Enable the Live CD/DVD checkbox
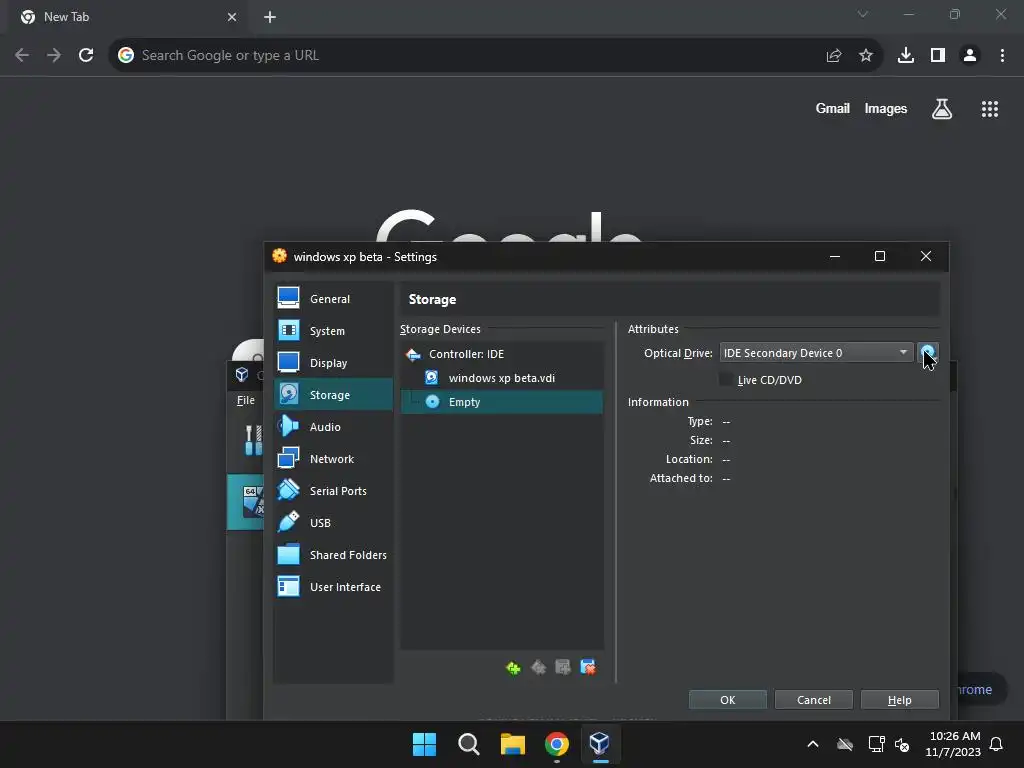The width and height of the screenshot is (1024, 768). (726, 379)
